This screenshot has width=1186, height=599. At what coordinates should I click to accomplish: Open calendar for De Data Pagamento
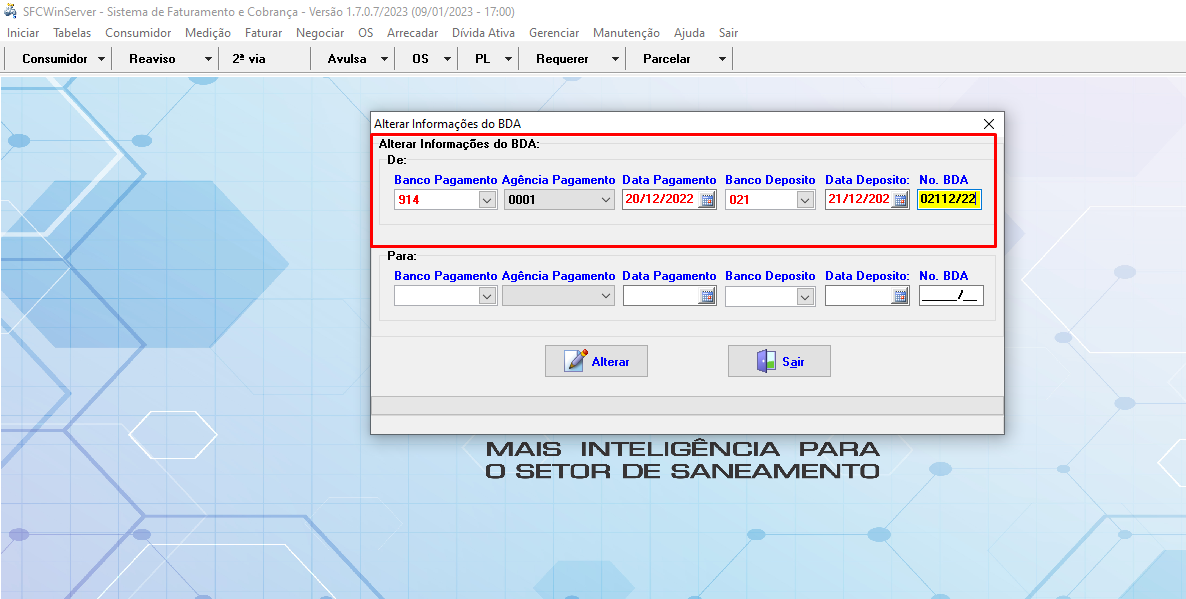(x=706, y=200)
